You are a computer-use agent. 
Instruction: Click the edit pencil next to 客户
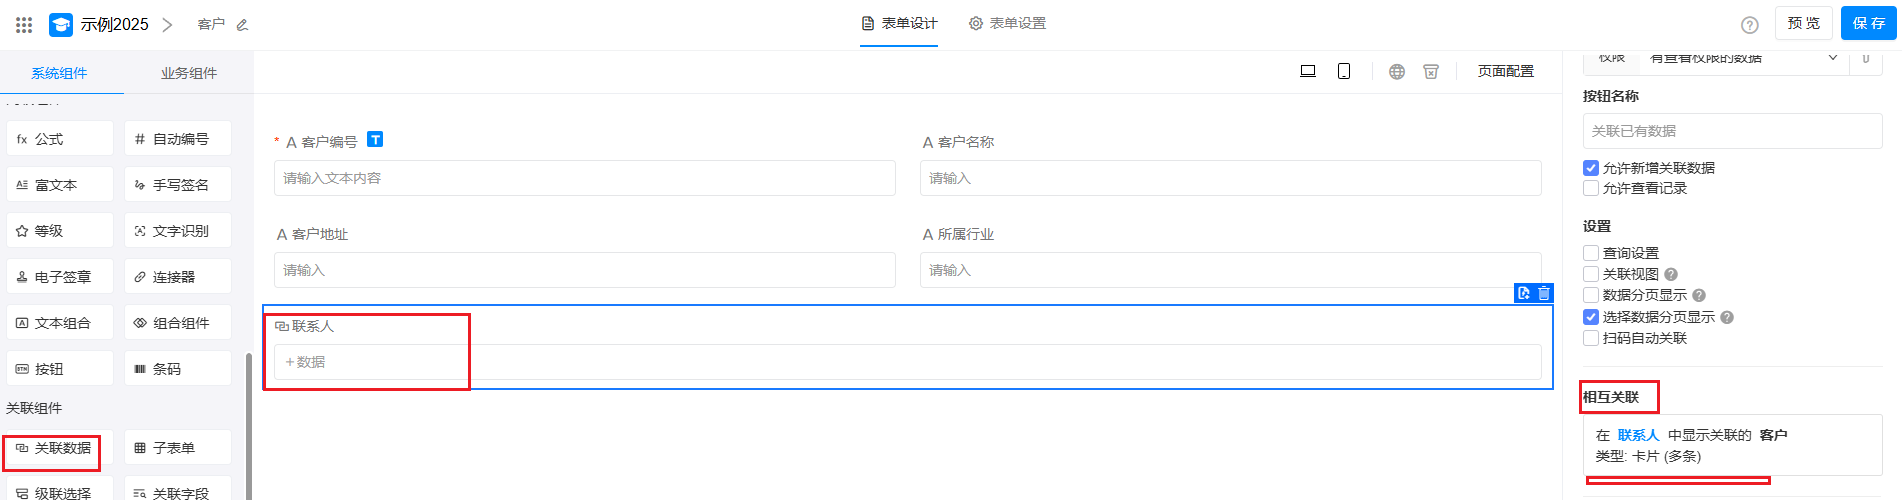click(x=242, y=25)
